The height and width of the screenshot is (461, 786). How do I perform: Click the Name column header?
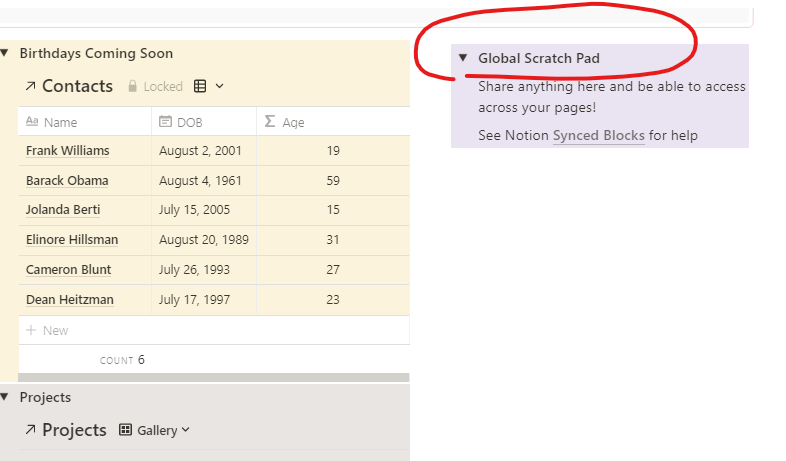click(x=60, y=123)
